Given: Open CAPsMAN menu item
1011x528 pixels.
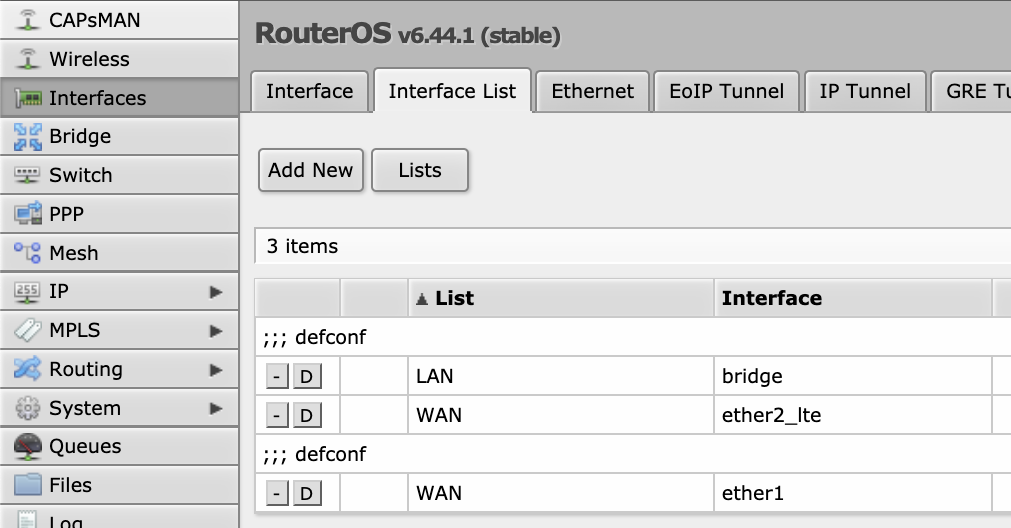Looking at the screenshot, I should 119,20.
